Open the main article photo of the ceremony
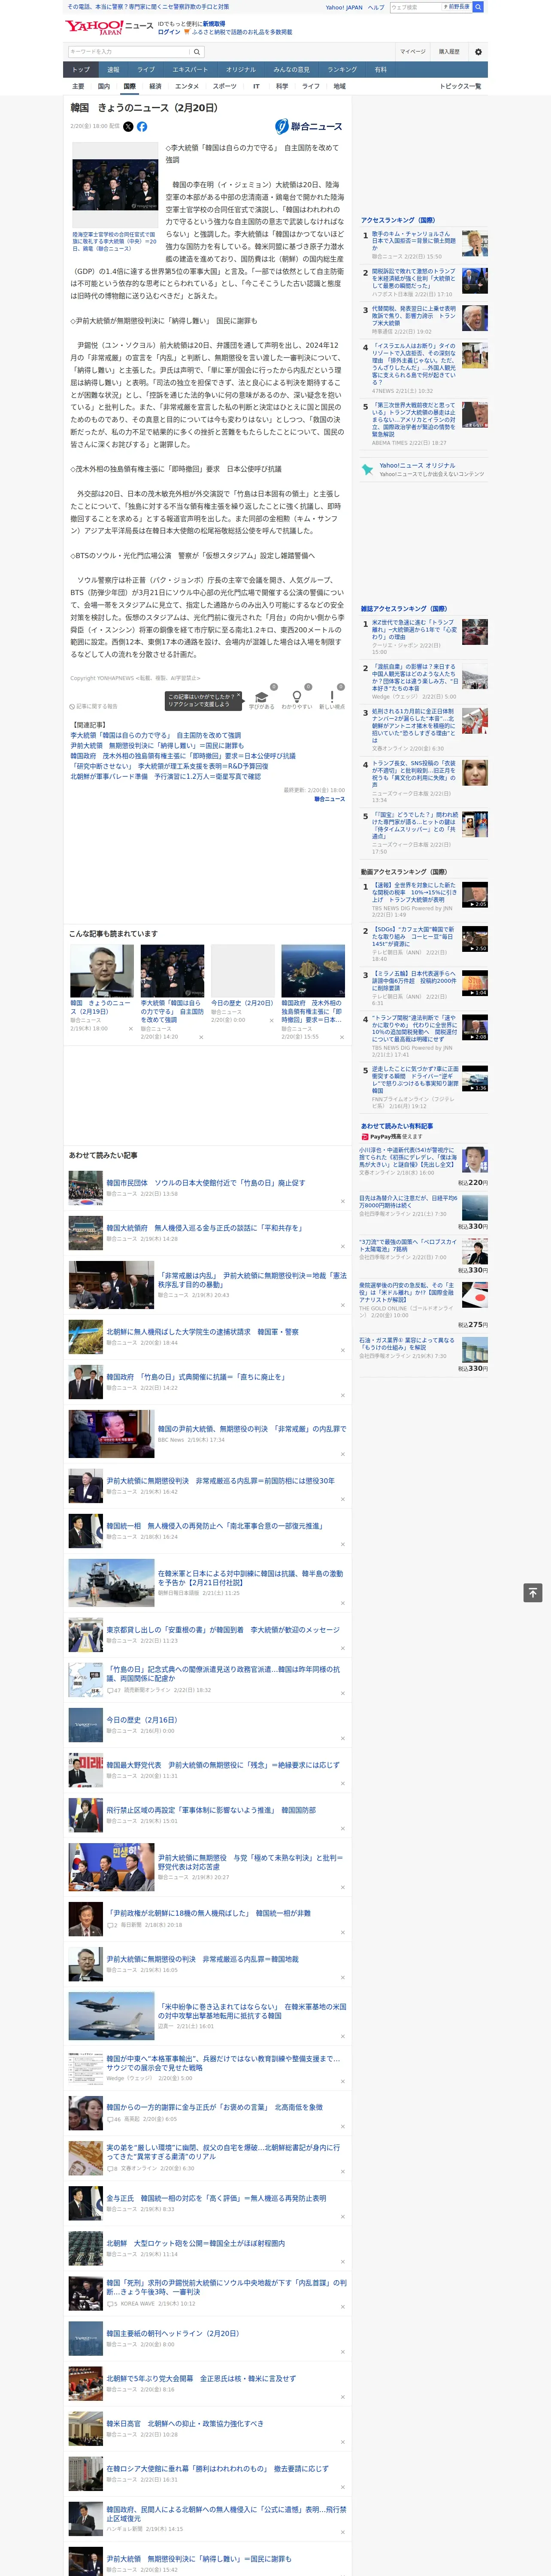This screenshot has height=2576, width=551. (x=115, y=185)
